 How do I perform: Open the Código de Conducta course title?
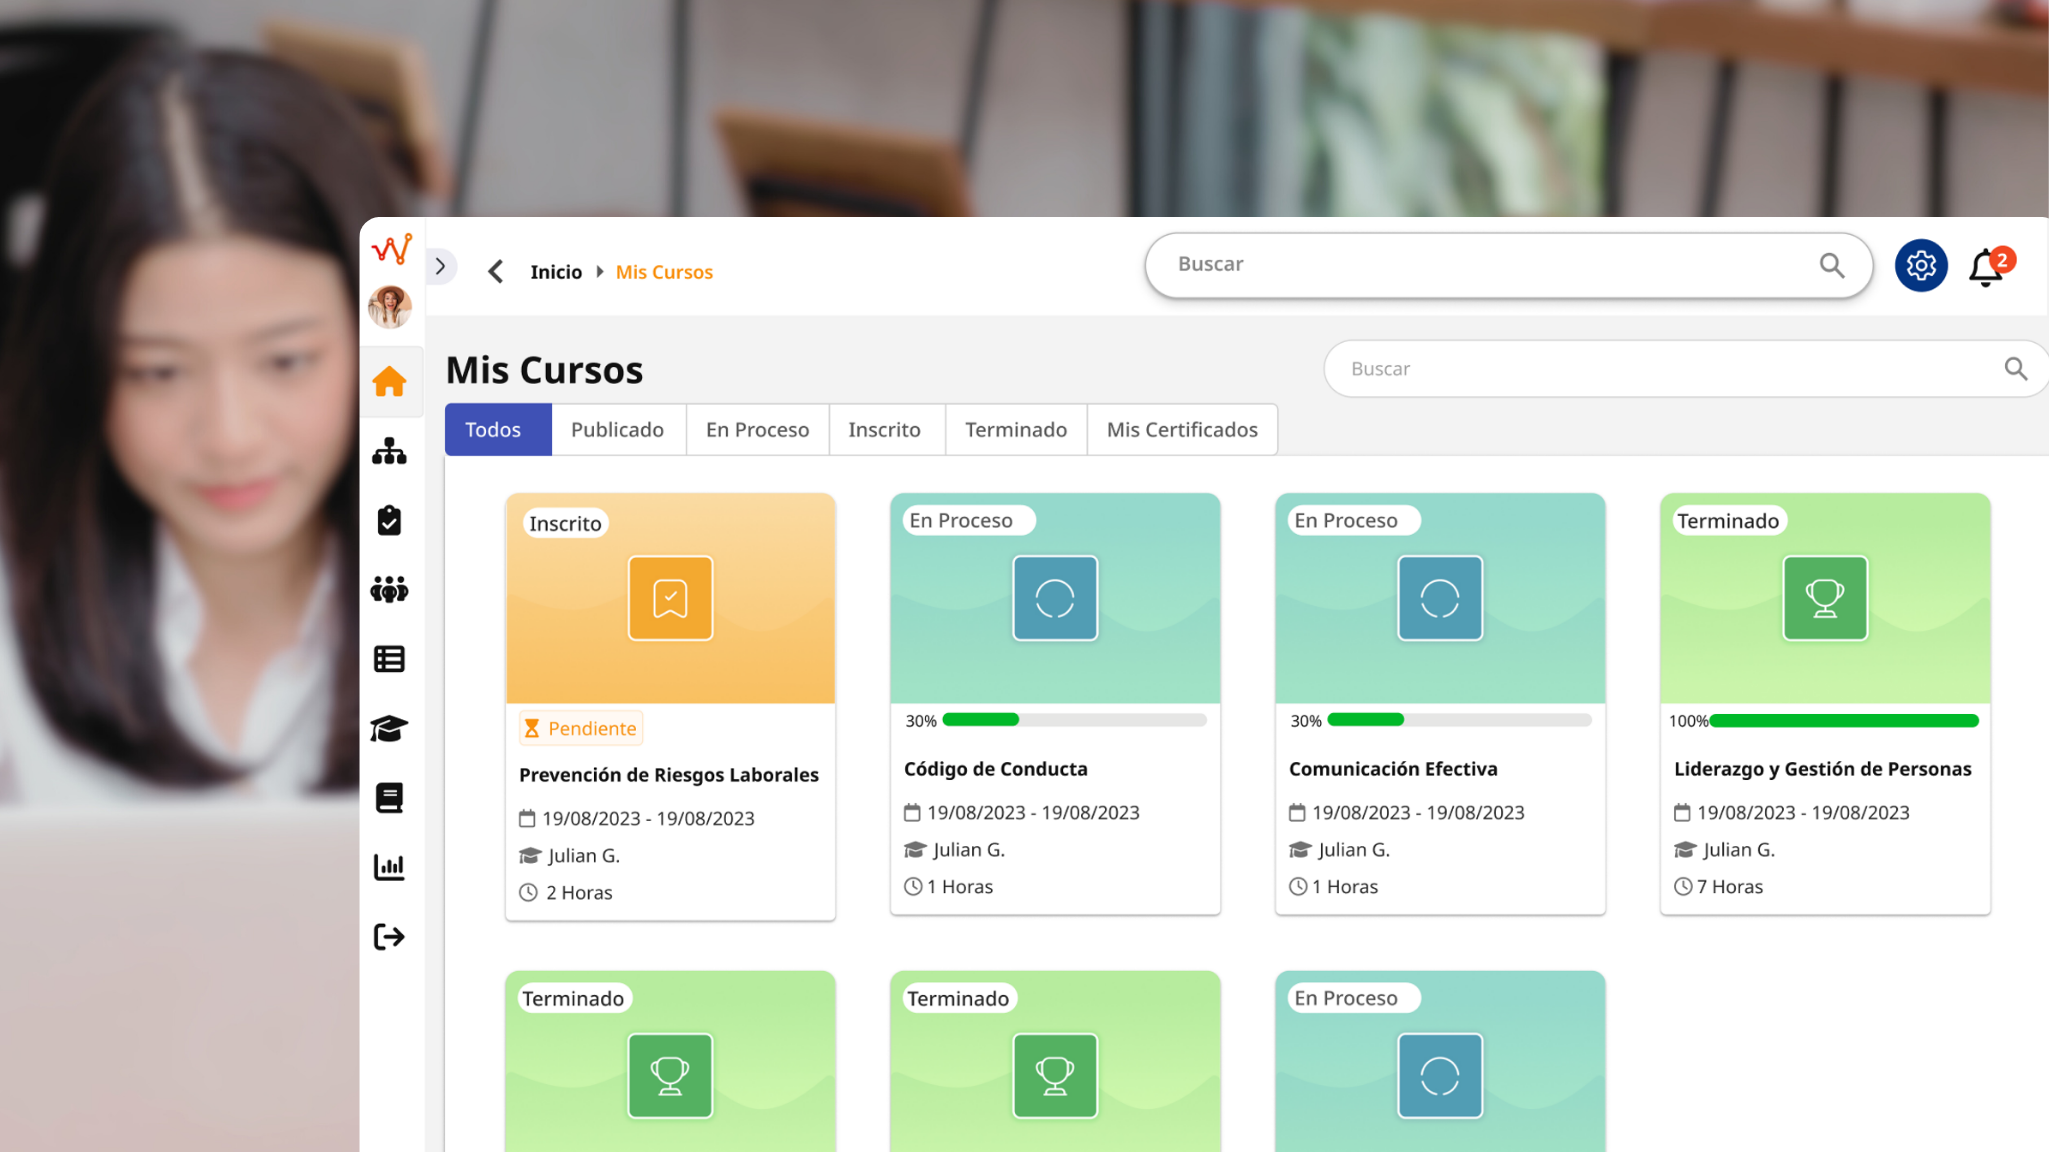pos(995,769)
